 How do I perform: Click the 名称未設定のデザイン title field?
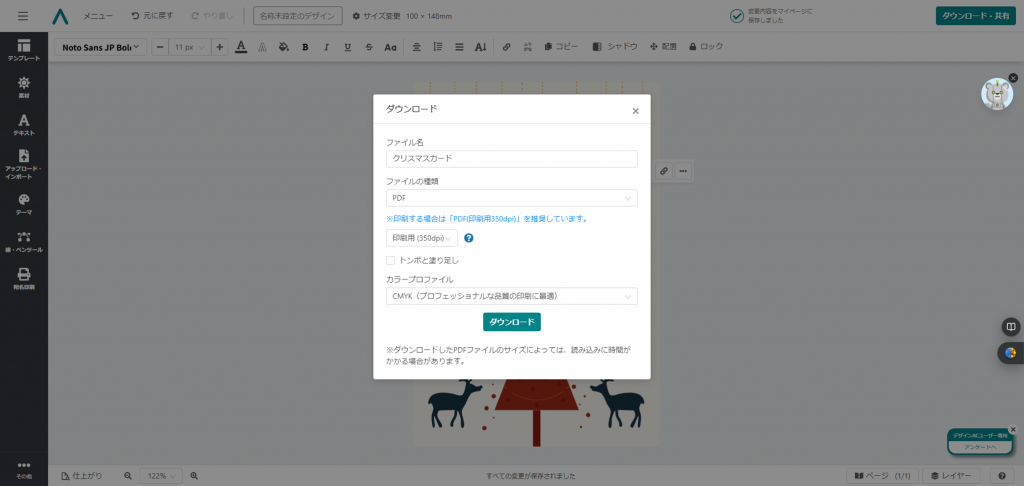[x=298, y=16]
